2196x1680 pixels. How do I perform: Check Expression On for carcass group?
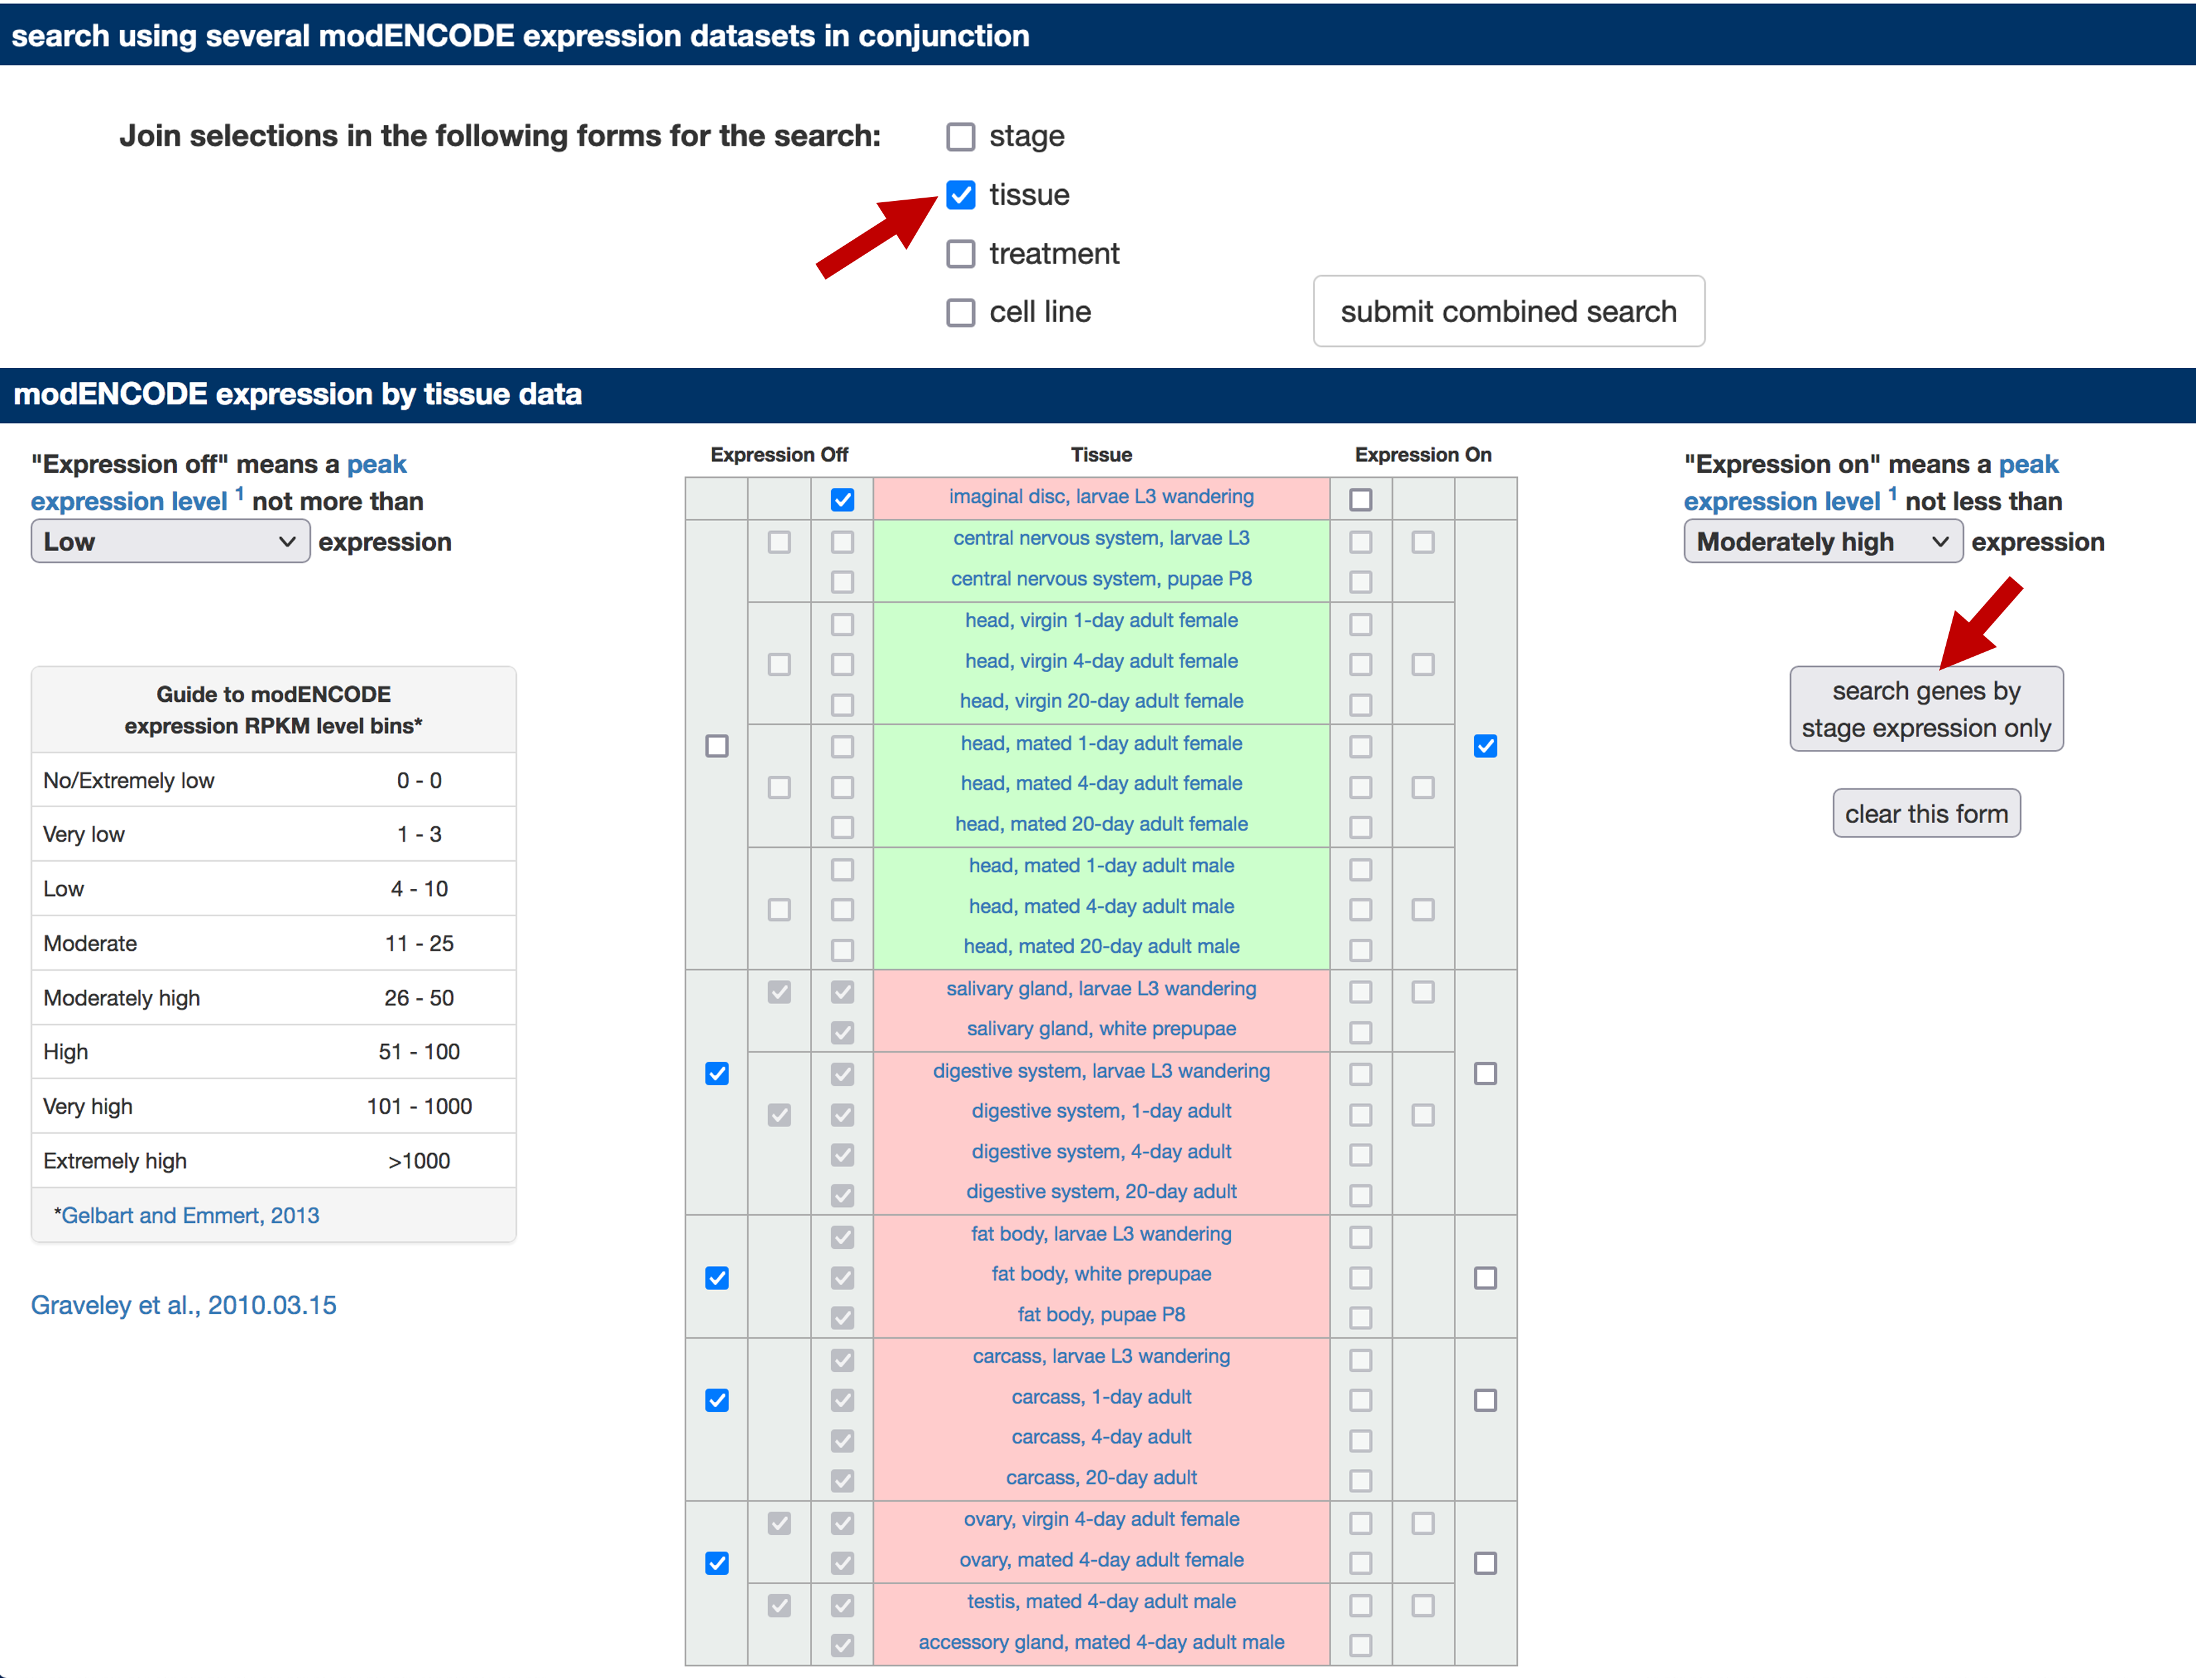coord(1485,1400)
